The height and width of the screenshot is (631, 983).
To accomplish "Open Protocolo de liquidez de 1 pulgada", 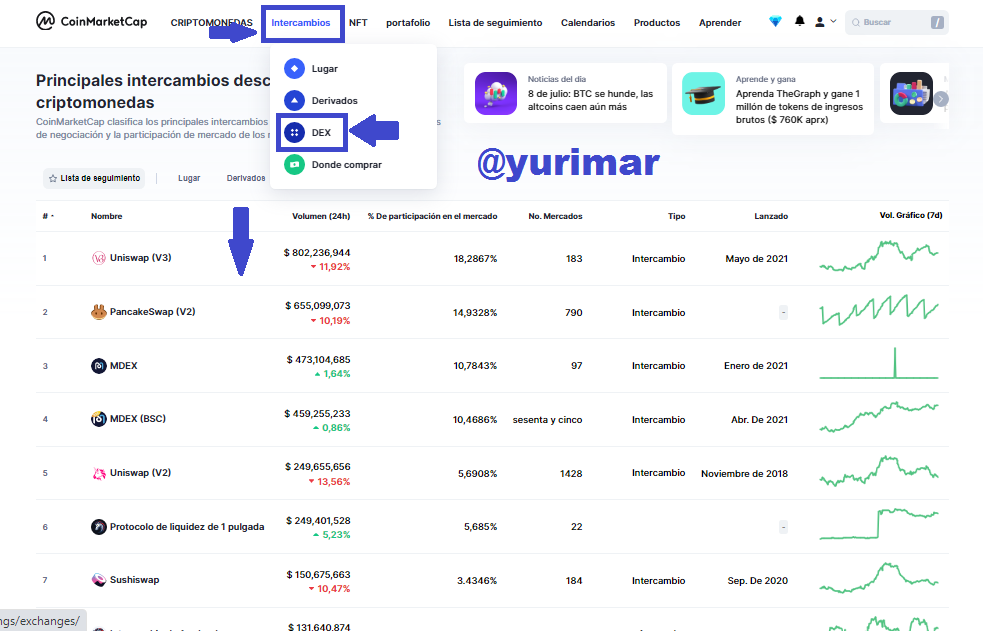I will point(187,526).
